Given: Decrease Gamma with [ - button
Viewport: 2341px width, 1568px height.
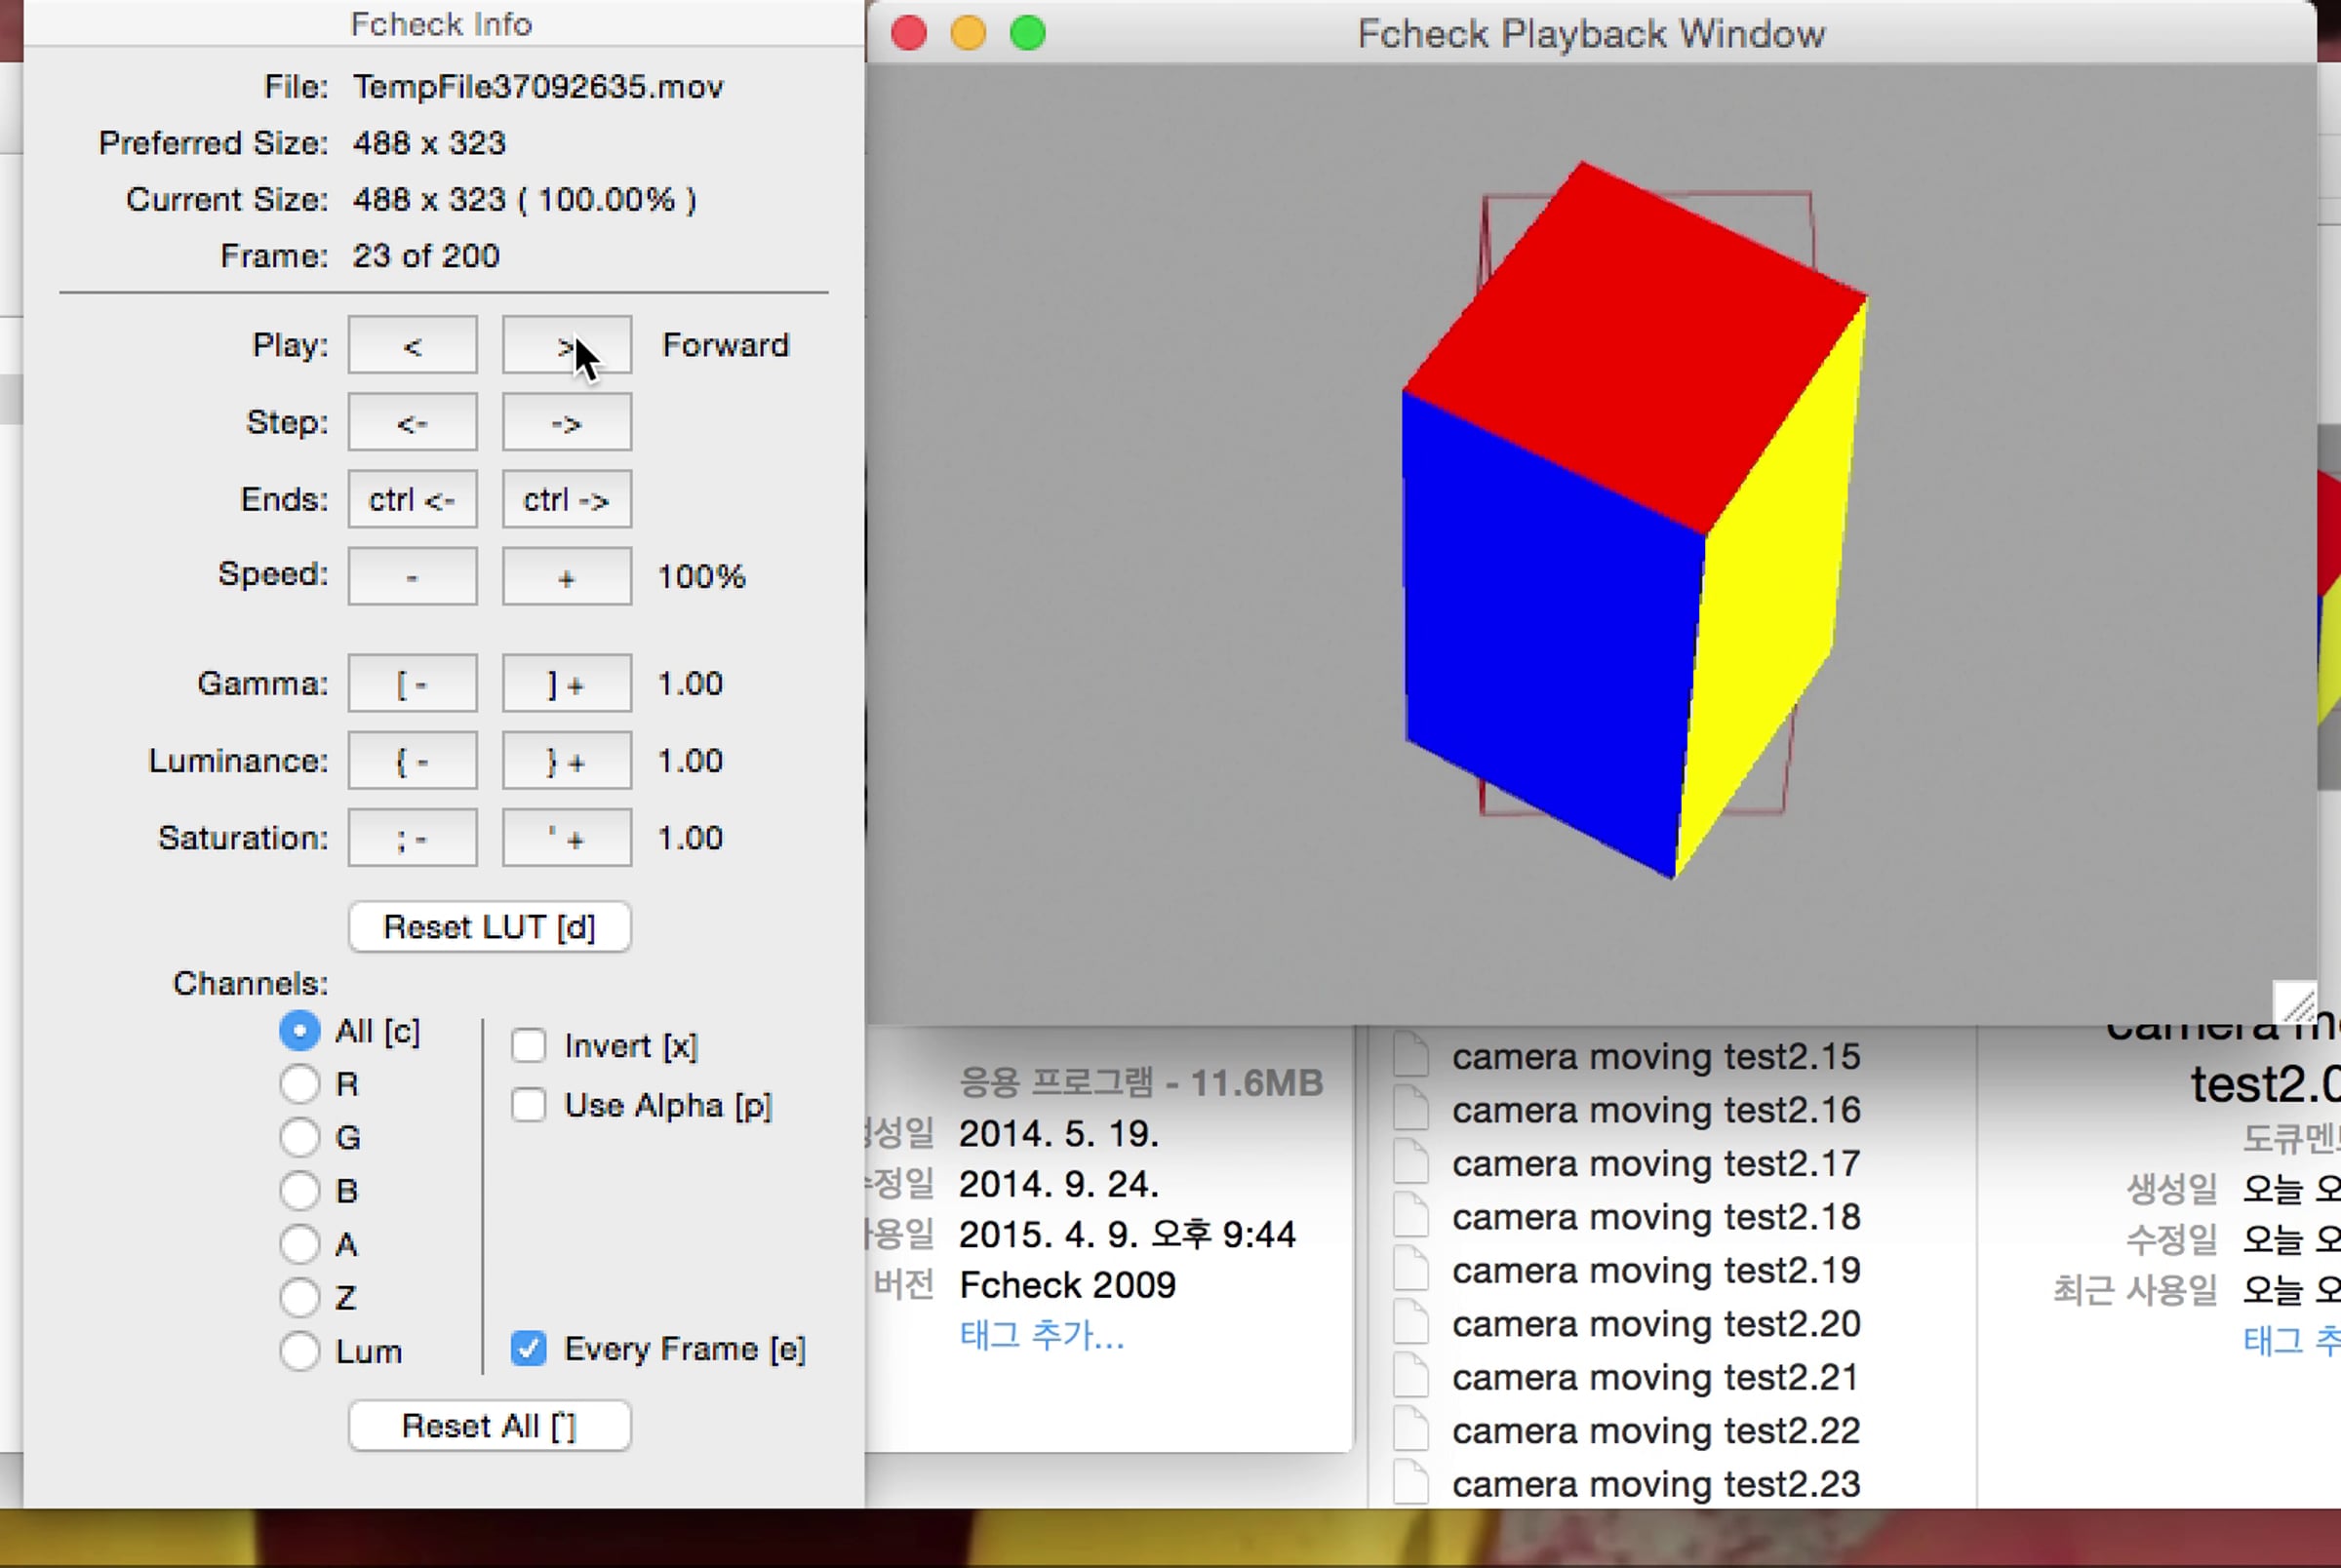Looking at the screenshot, I should pyautogui.click(x=412, y=683).
